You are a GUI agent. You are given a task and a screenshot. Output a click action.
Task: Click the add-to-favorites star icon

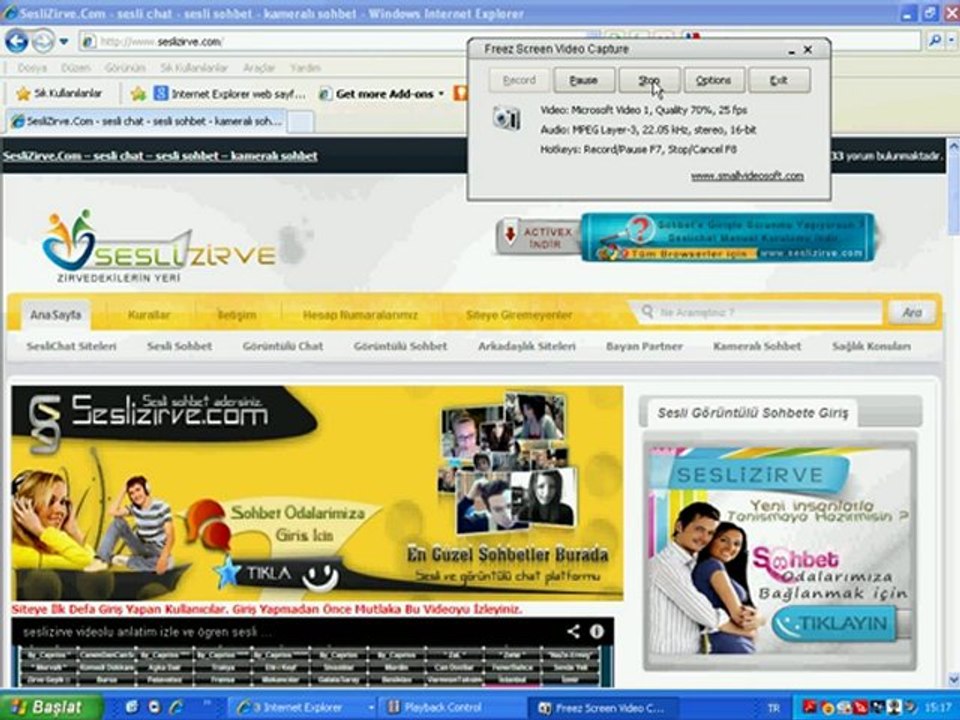click(138, 94)
